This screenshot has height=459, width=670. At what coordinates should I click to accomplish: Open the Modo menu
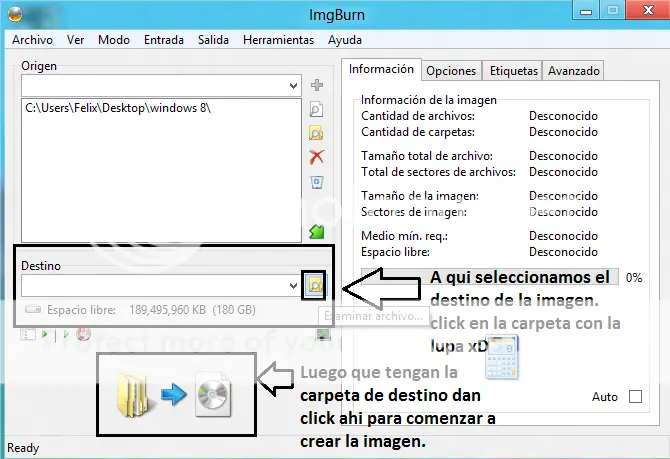[x=114, y=40]
